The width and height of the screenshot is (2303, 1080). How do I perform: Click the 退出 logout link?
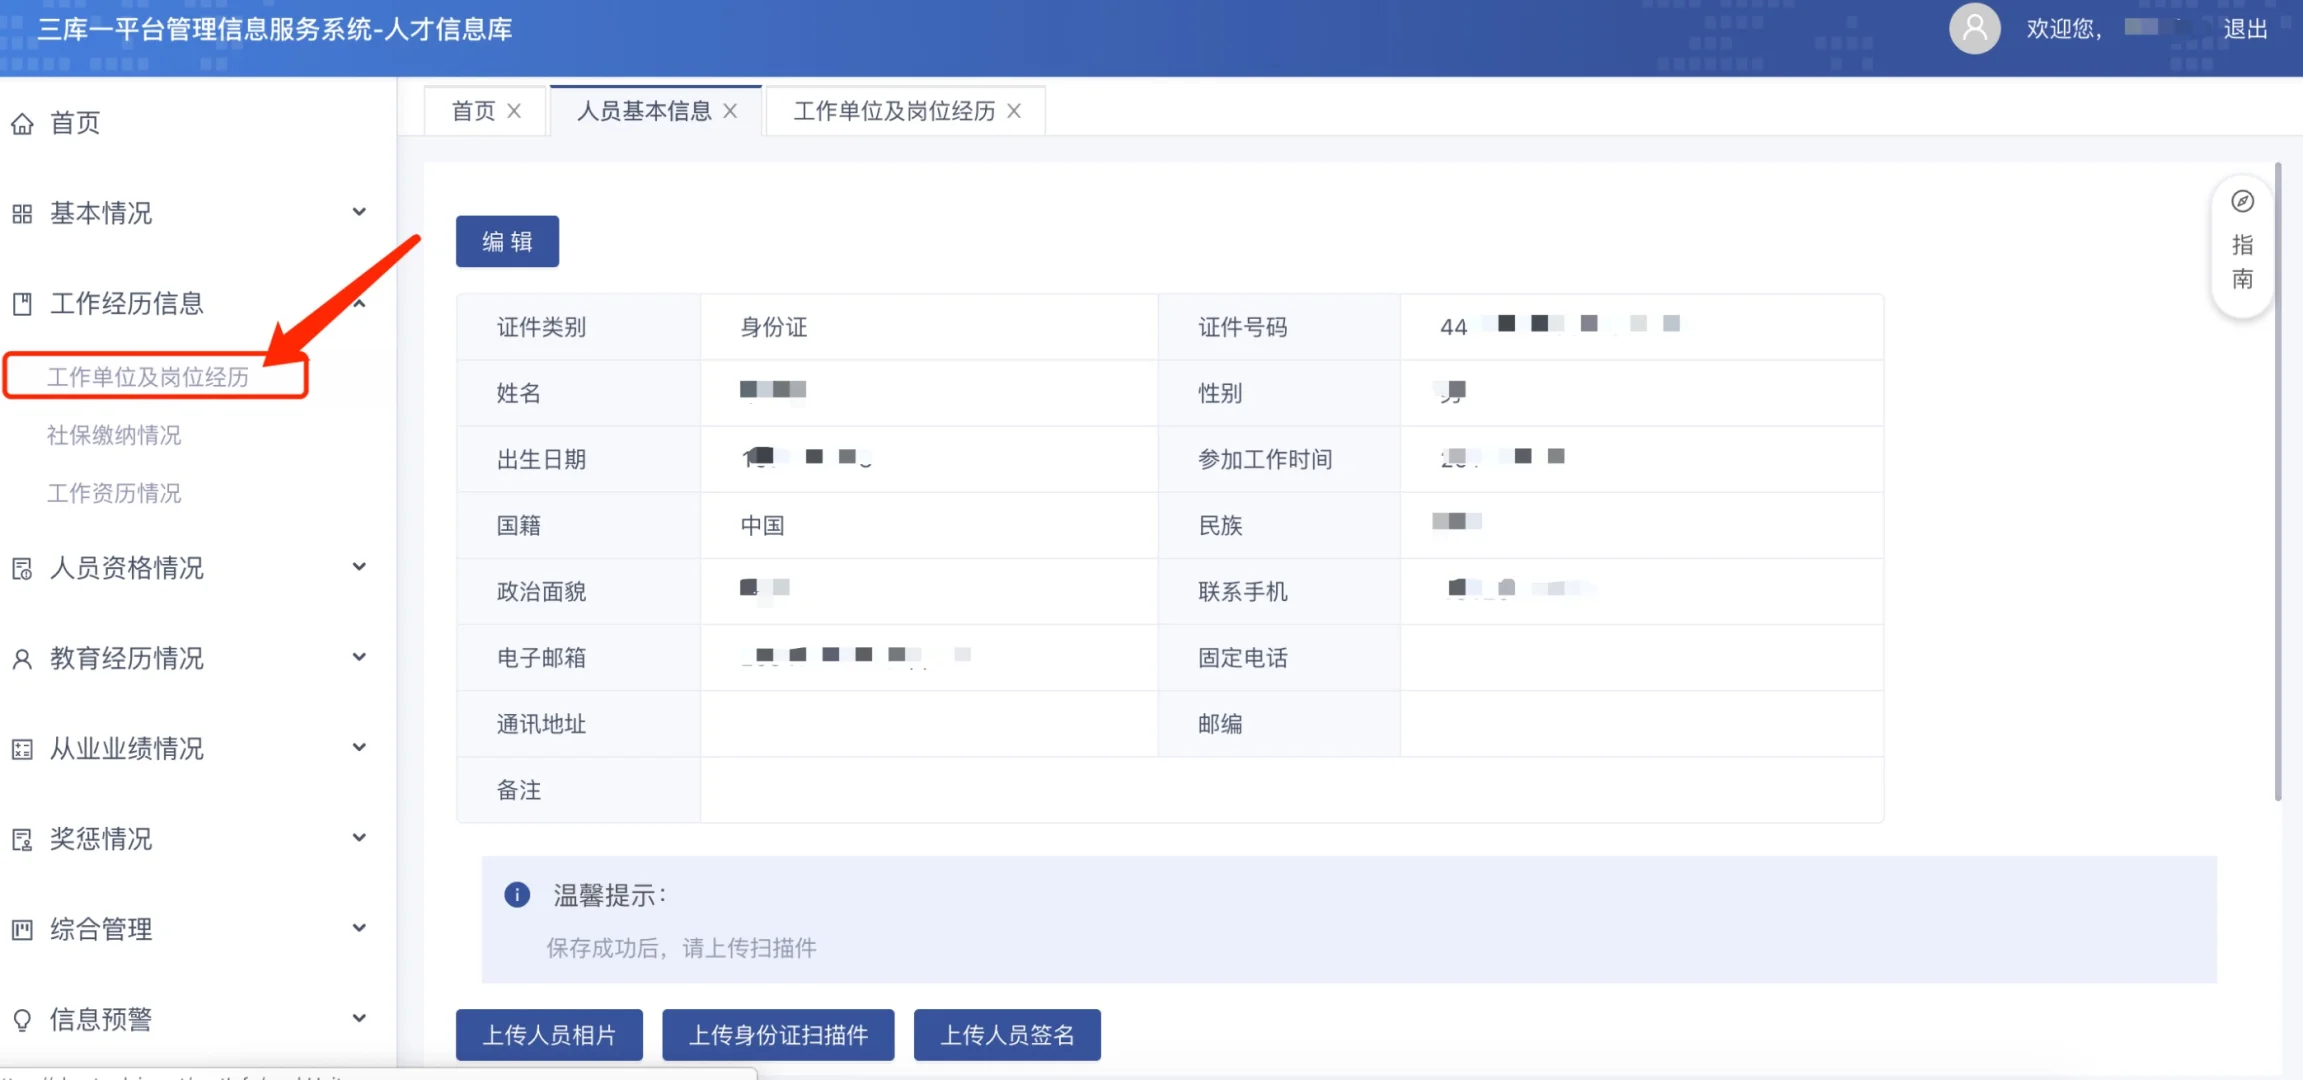[2245, 29]
